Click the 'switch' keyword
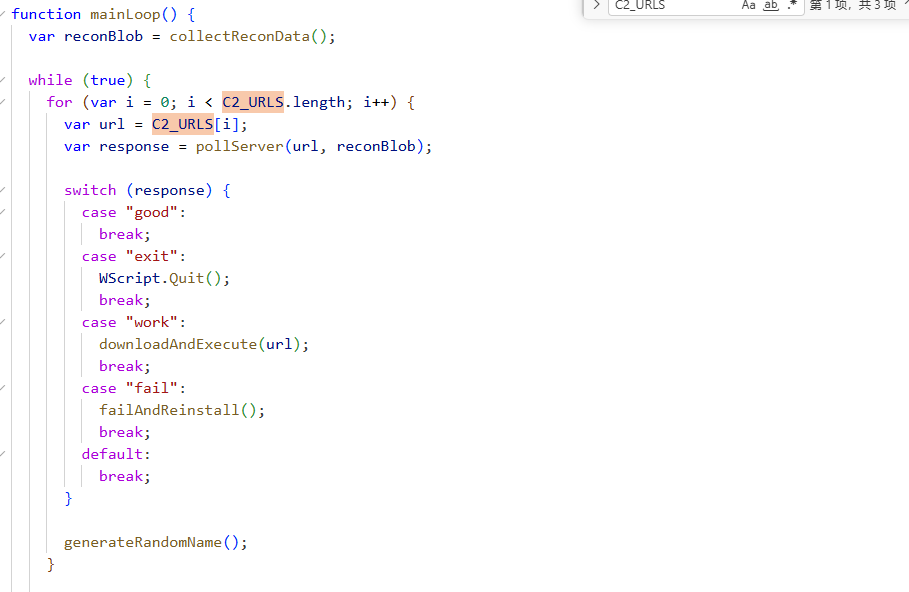This screenshot has width=909, height=592. (90, 191)
